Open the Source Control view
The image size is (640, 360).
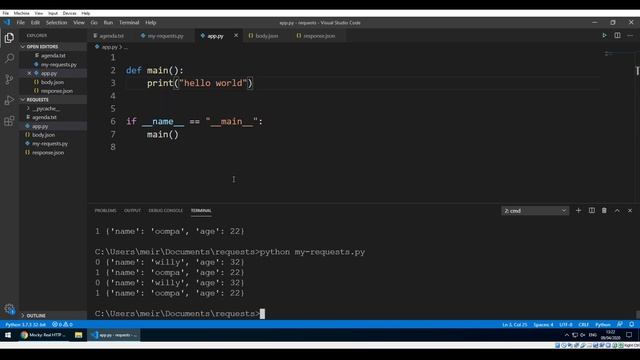pyautogui.click(x=9, y=79)
